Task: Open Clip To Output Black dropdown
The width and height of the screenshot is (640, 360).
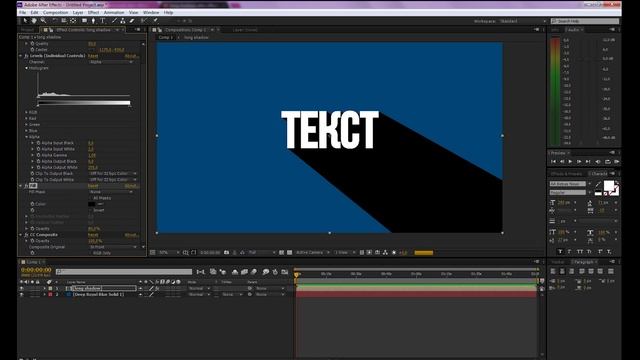Action: click(x=113, y=173)
